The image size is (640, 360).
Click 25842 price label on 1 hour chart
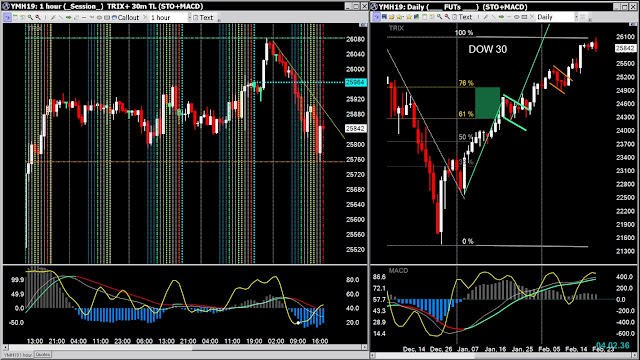[x=355, y=129]
